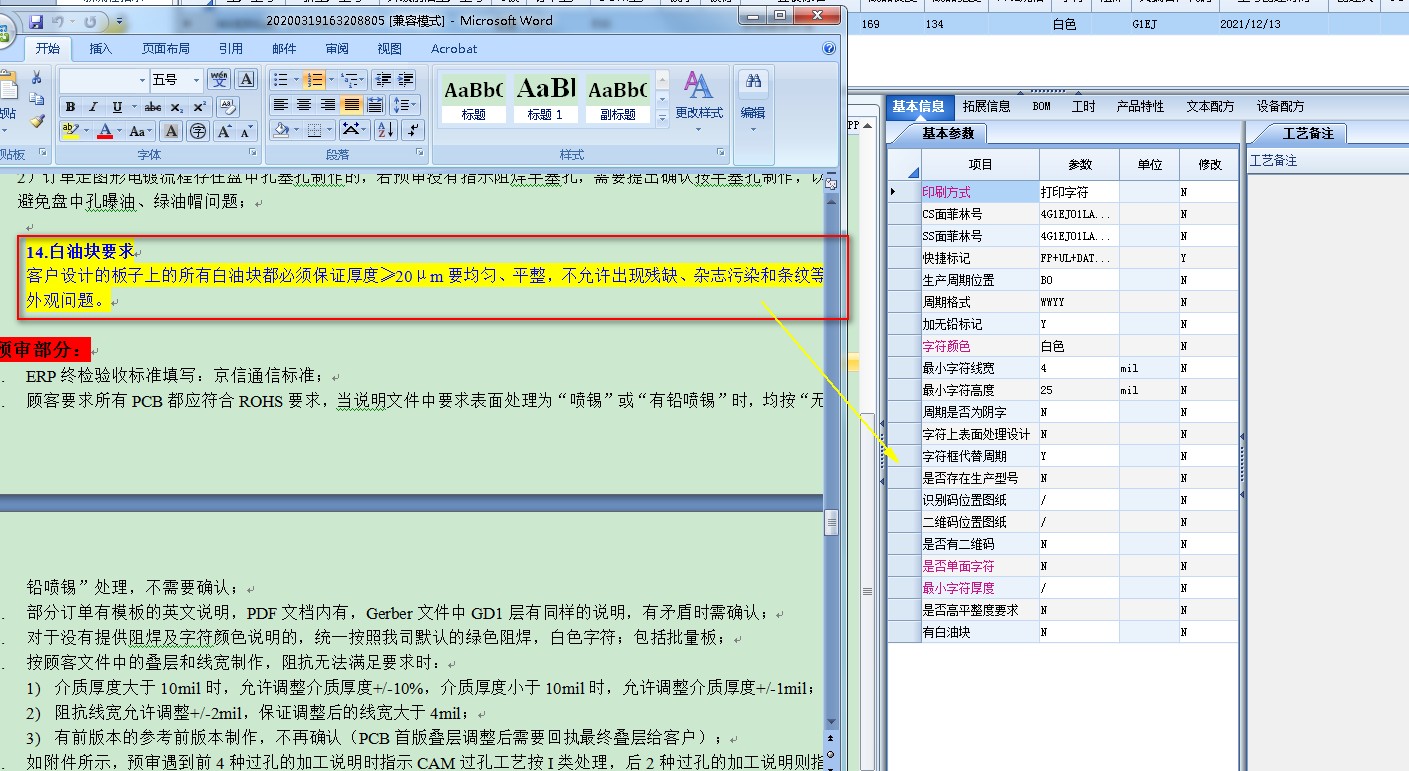Viewport: 1409px width, 771px height.
Task: Open underline style dropdown arrow
Action: [132, 107]
